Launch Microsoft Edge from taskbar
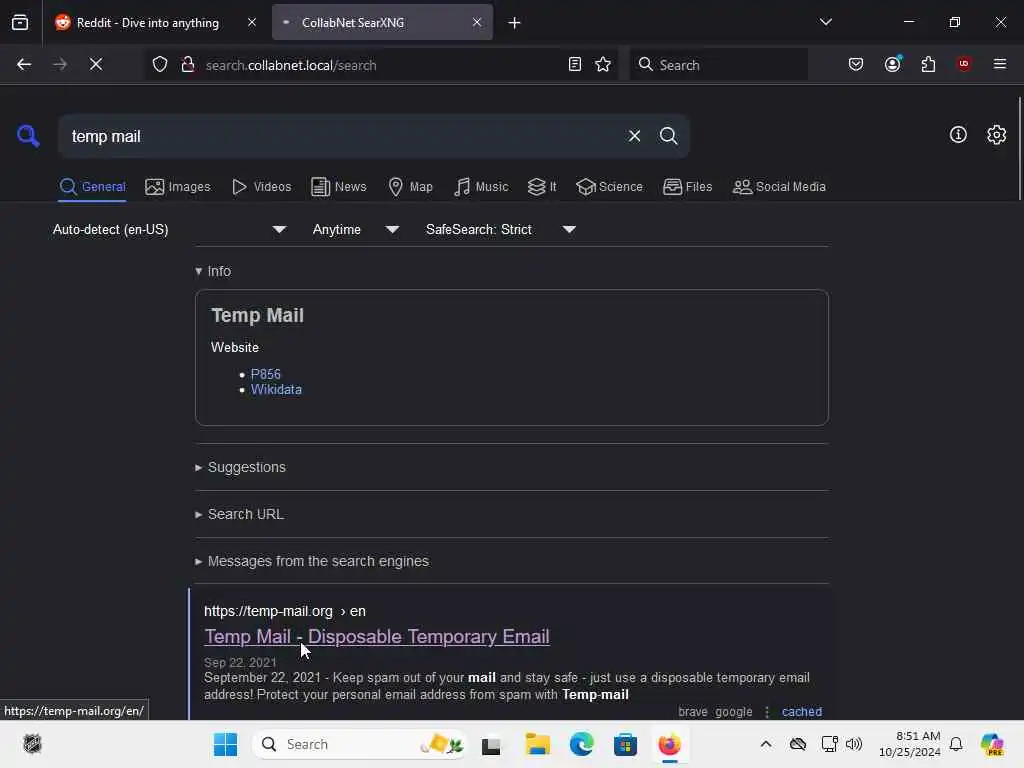 pos(581,744)
